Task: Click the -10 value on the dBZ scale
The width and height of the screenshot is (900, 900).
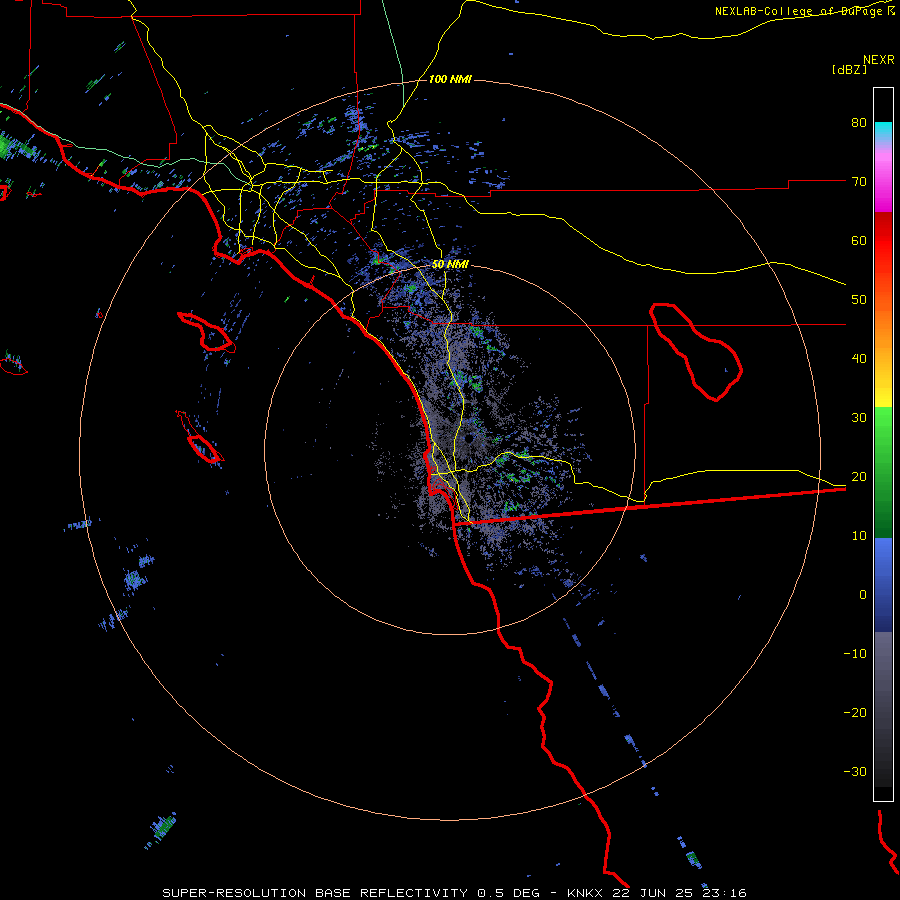Action: point(855,654)
